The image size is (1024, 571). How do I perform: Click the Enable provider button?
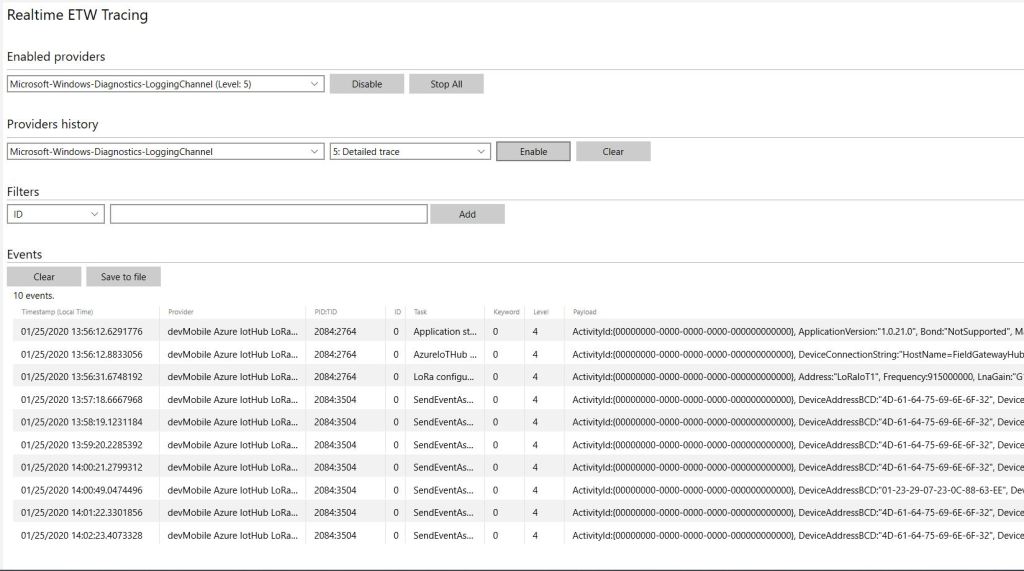pyautogui.click(x=533, y=152)
